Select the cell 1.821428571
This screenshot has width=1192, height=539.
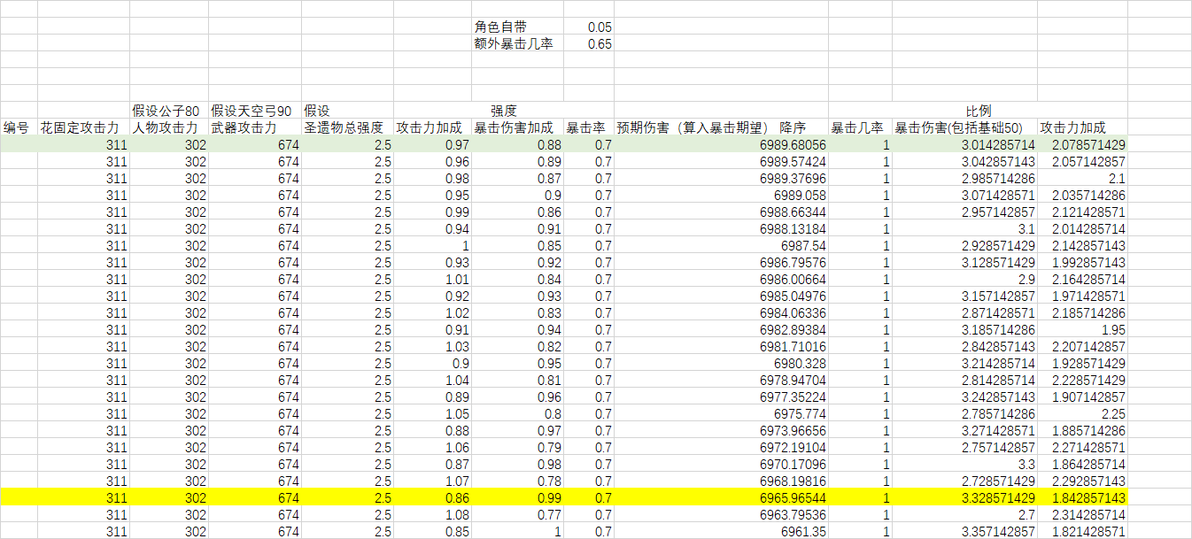(1082, 530)
